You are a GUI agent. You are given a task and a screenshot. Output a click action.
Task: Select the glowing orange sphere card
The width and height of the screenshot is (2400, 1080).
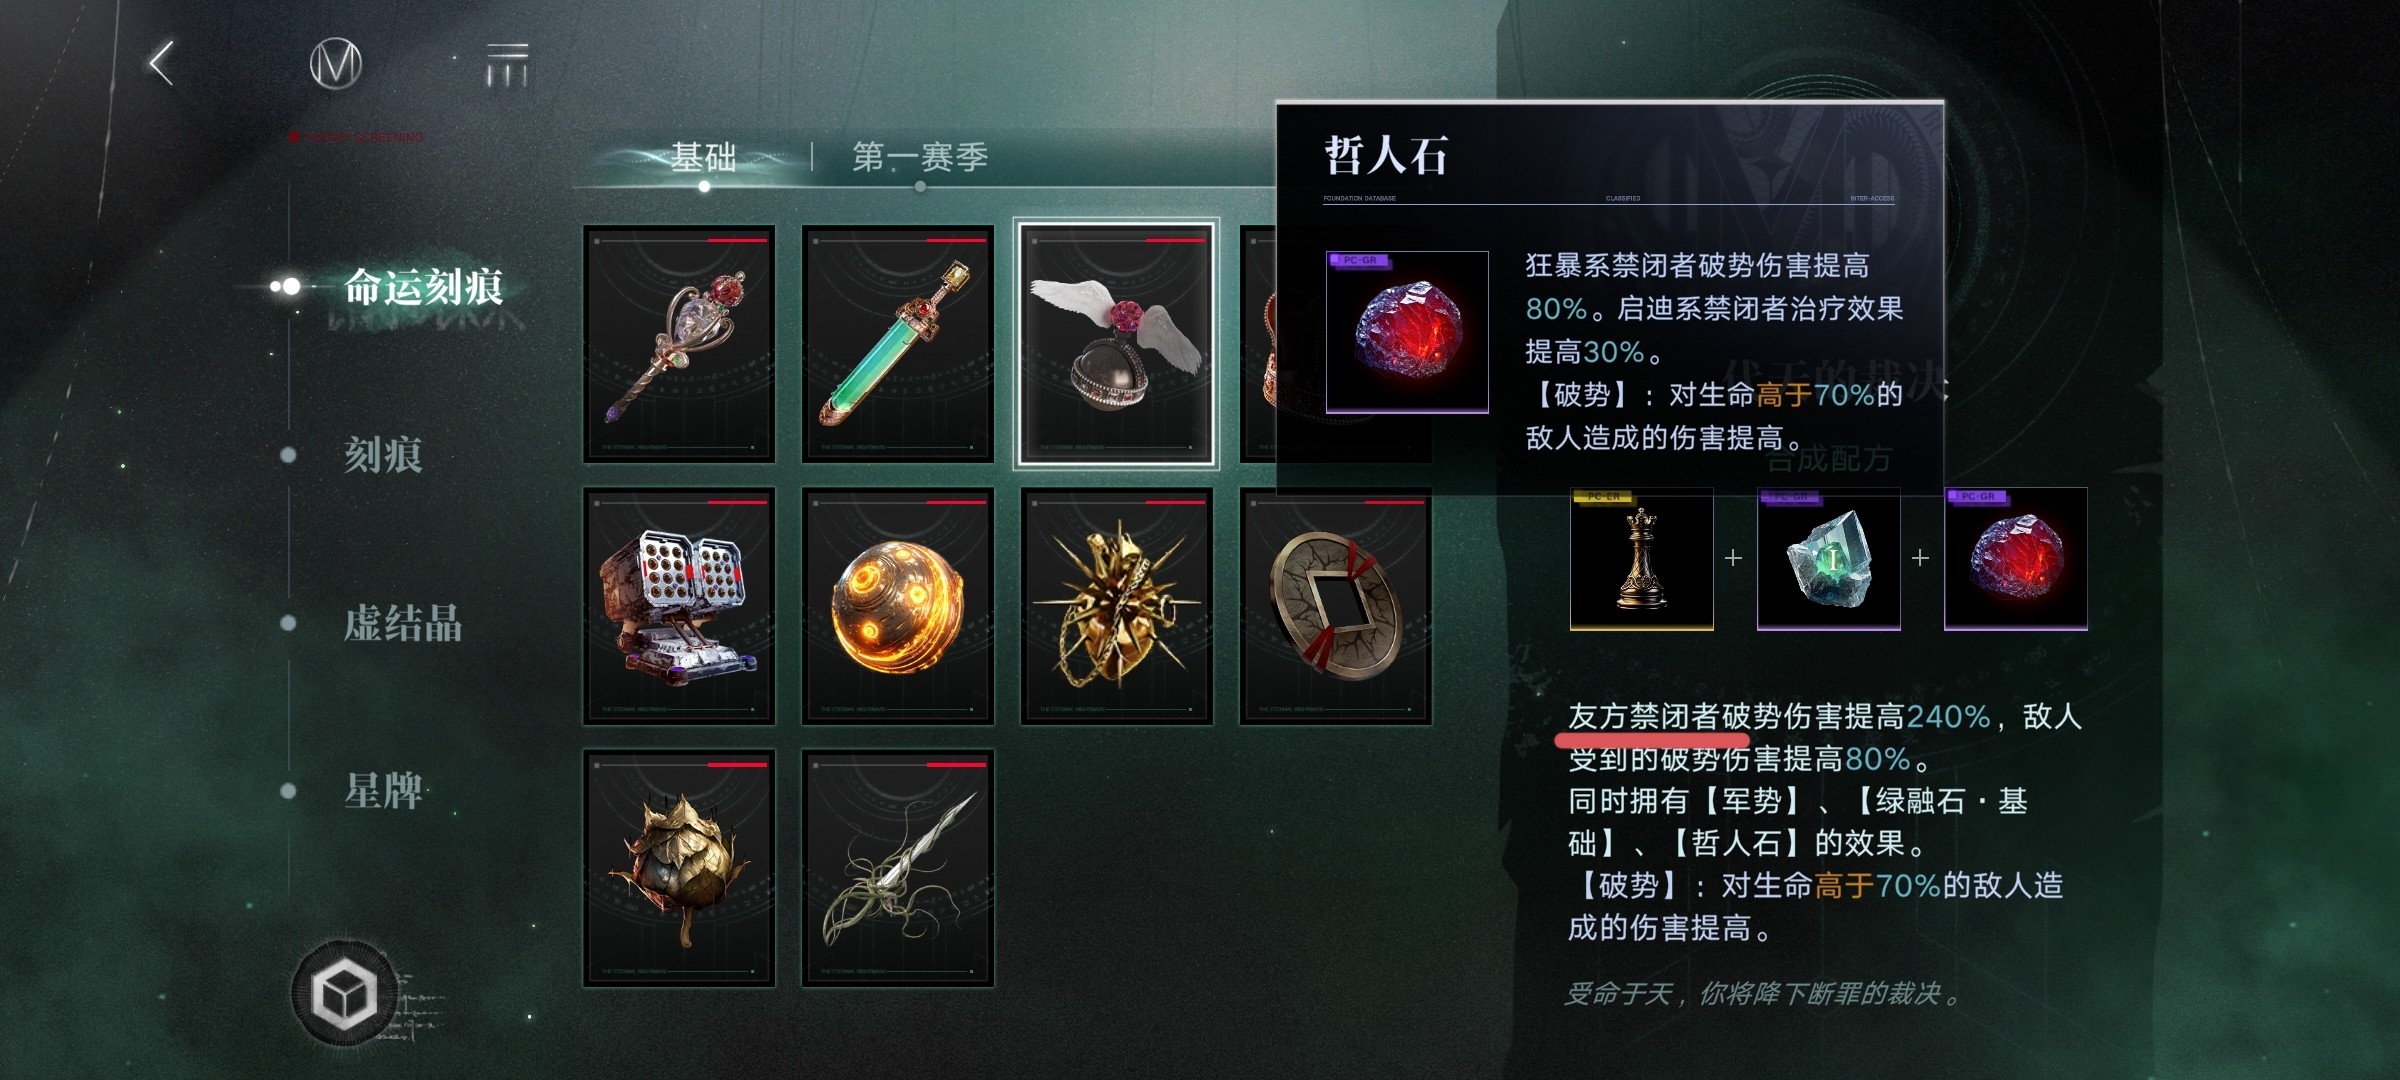pyautogui.click(x=898, y=606)
